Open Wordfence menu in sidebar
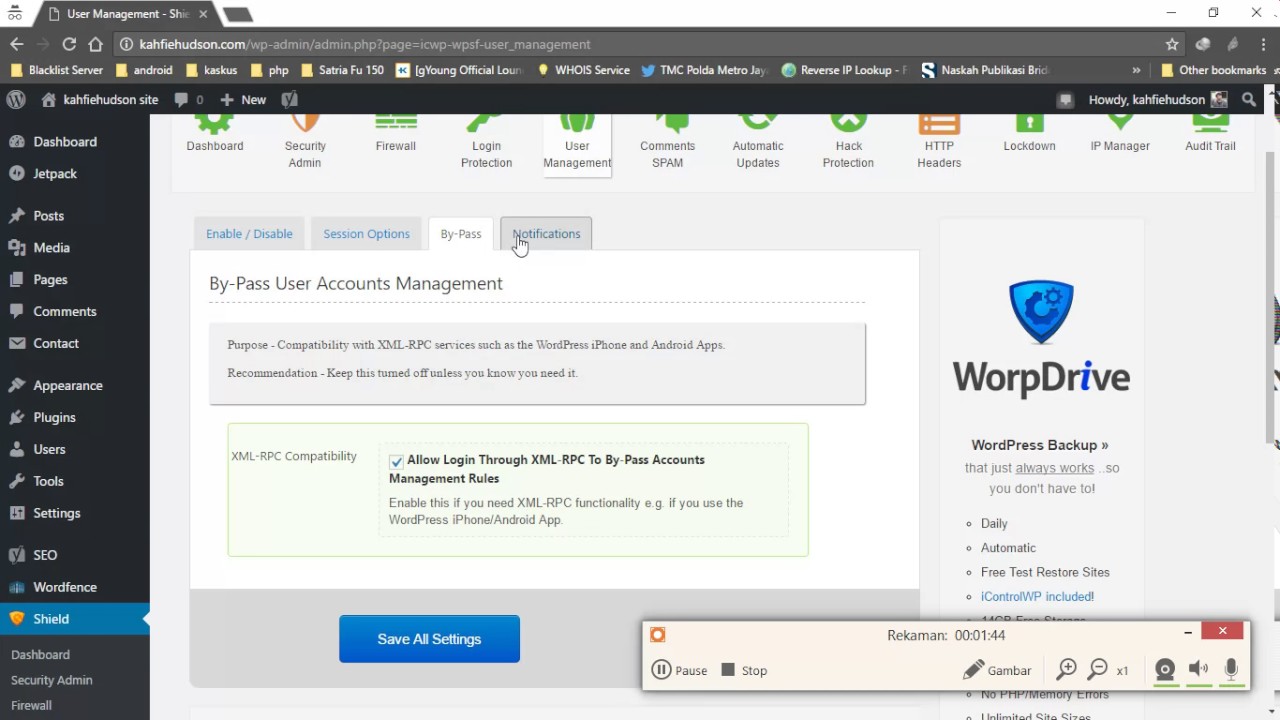This screenshot has height=720, width=1280. (x=64, y=587)
